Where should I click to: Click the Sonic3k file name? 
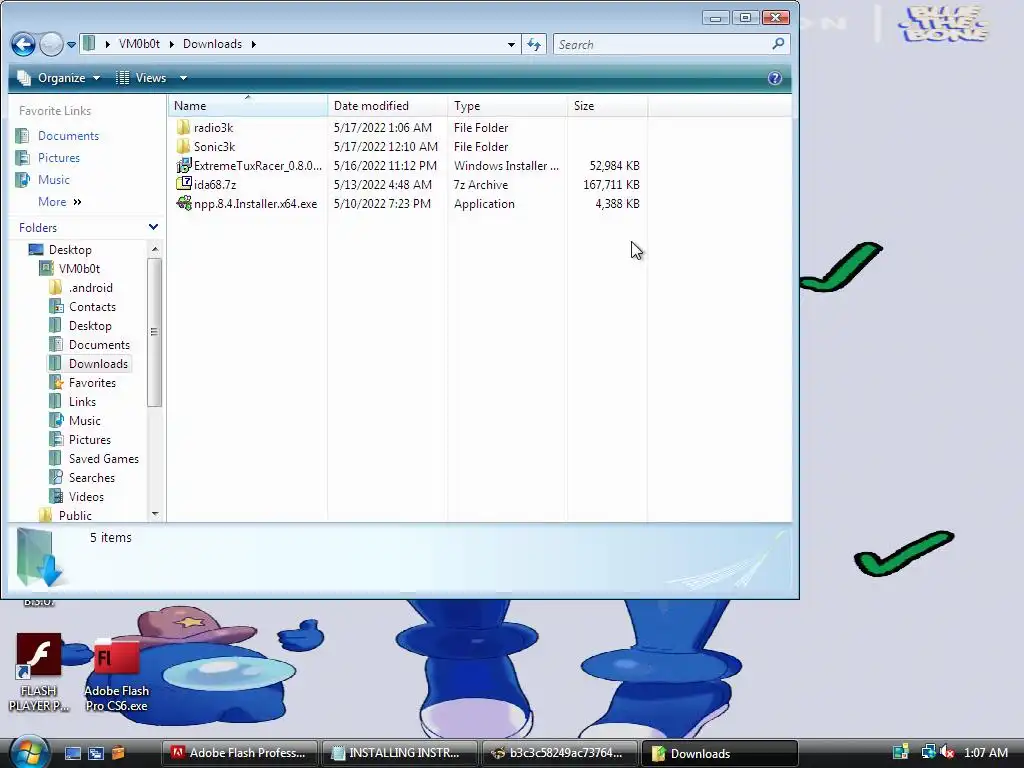pos(214,146)
